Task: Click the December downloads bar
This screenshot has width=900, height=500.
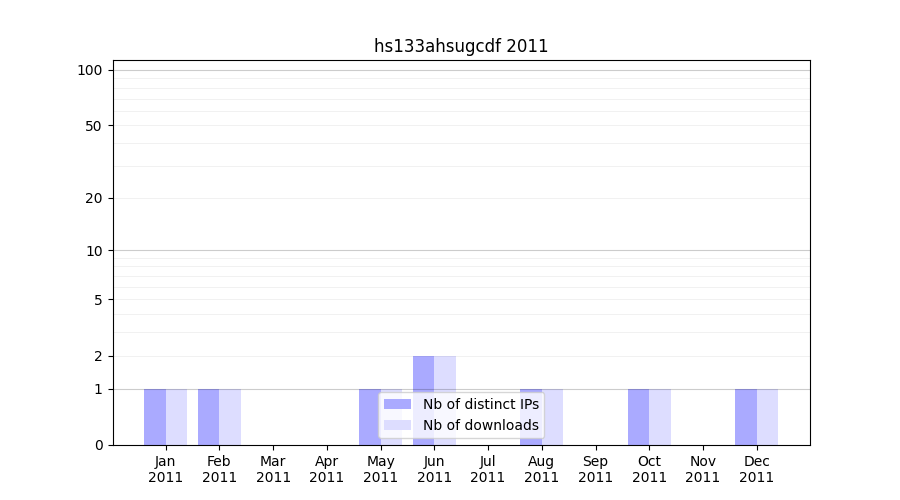Action: click(767, 417)
